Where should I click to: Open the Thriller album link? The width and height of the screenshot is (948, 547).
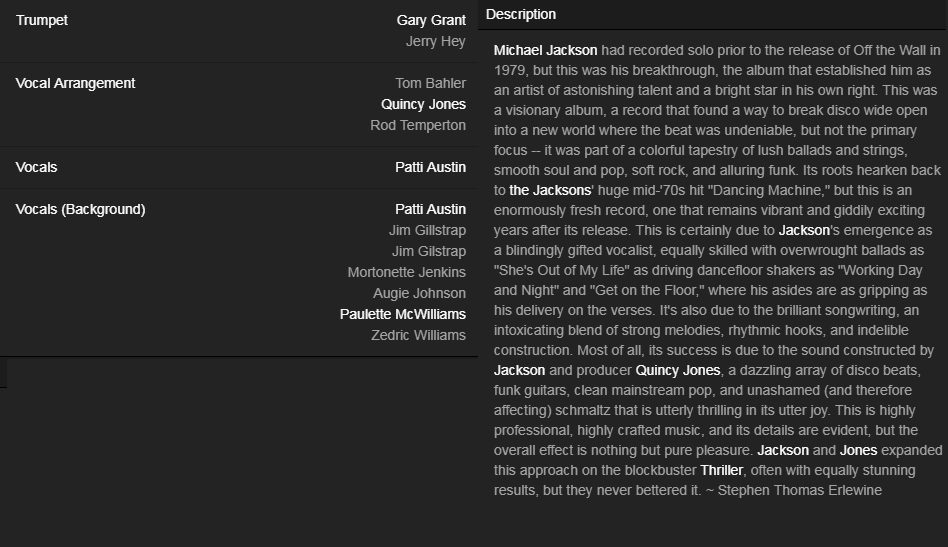pos(721,470)
